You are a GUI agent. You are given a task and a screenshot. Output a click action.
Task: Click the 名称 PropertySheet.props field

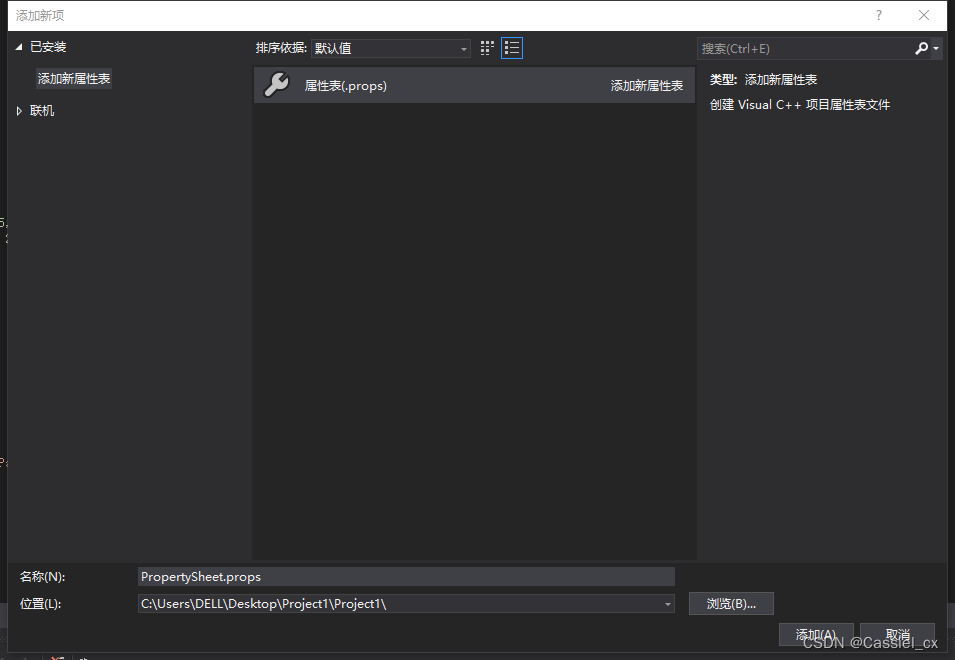tap(406, 577)
